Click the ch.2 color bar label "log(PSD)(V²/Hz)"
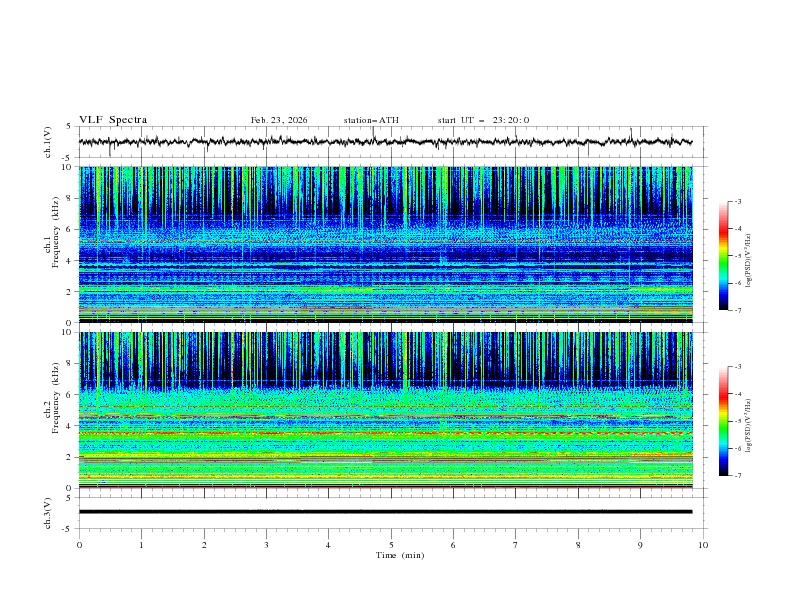This screenshot has width=792, height=612. tap(749, 426)
